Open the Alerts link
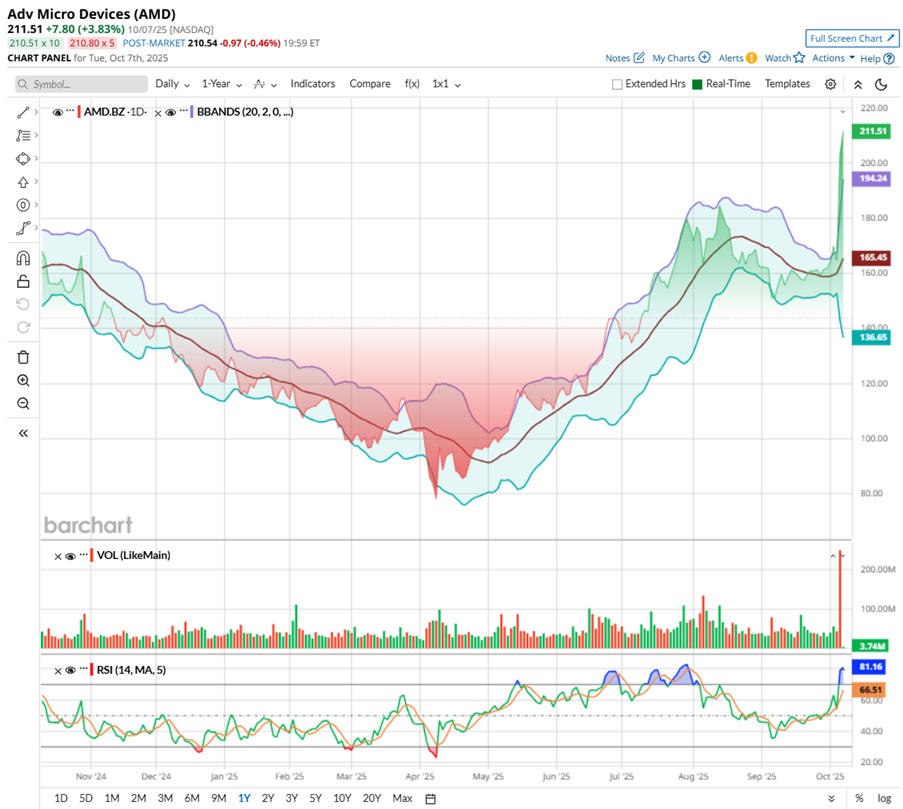 click(x=731, y=58)
